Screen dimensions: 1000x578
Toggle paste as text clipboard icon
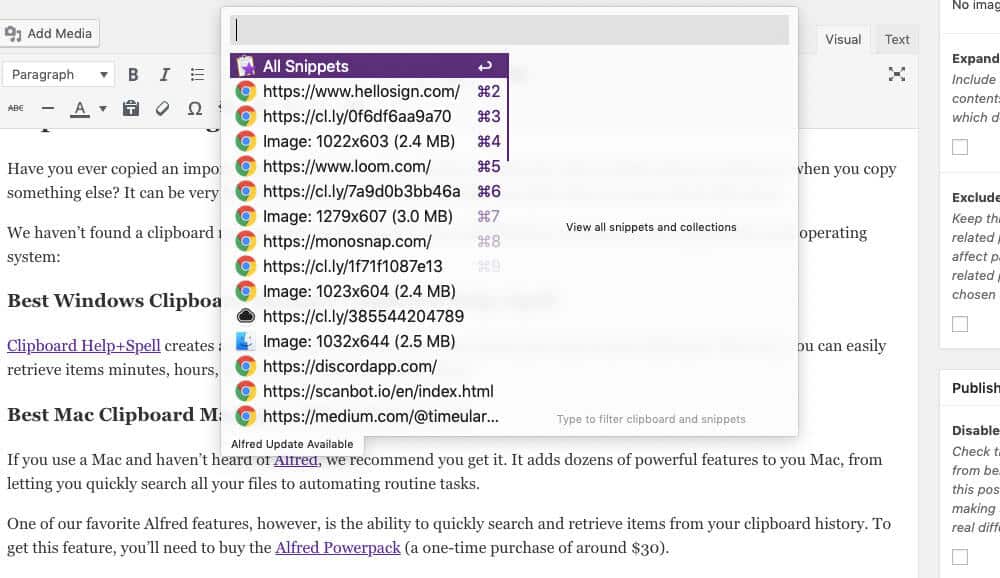(x=130, y=108)
